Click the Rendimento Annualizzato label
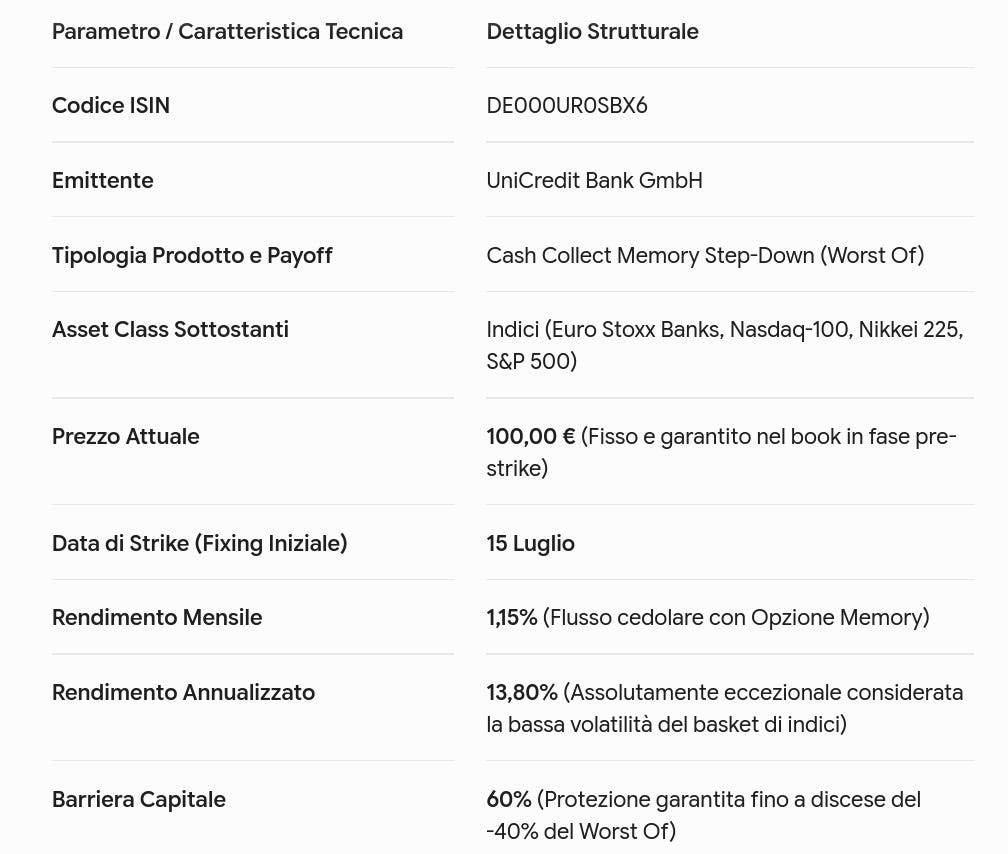The image size is (1008, 854). click(184, 693)
